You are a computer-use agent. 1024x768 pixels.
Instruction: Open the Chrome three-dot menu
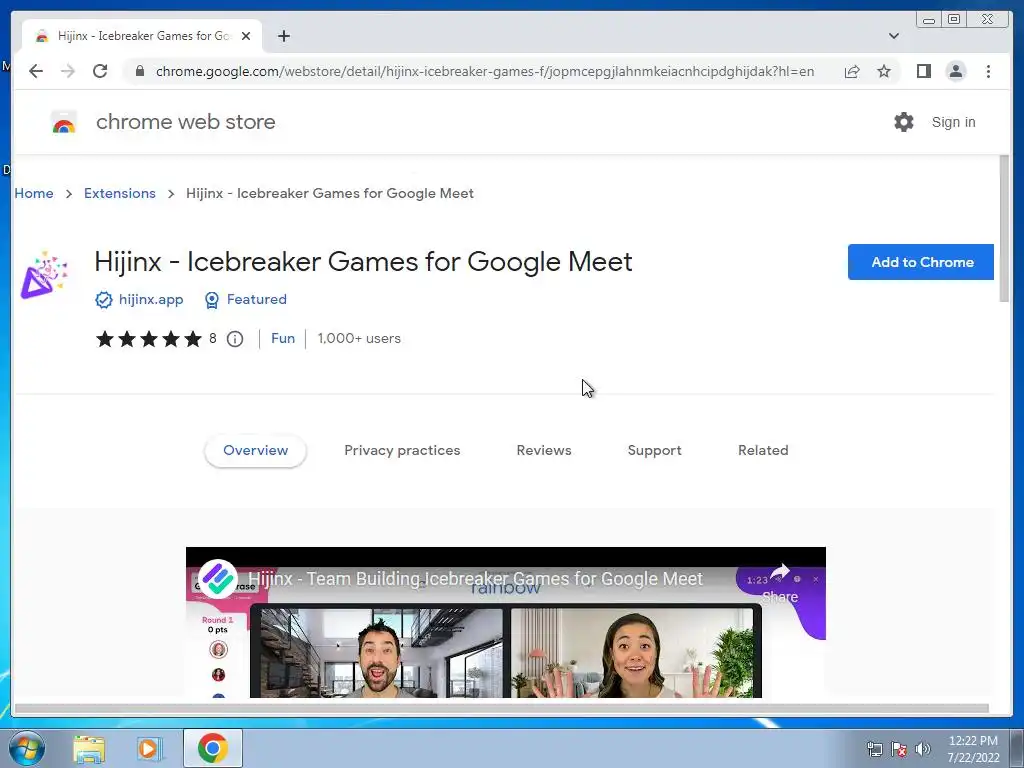(988, 71)
